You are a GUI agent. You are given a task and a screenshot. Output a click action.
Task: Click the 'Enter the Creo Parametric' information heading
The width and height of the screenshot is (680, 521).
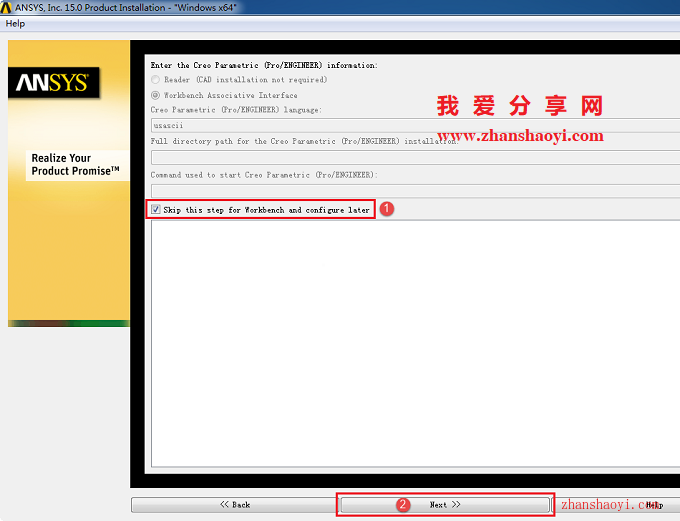point(264,65)
